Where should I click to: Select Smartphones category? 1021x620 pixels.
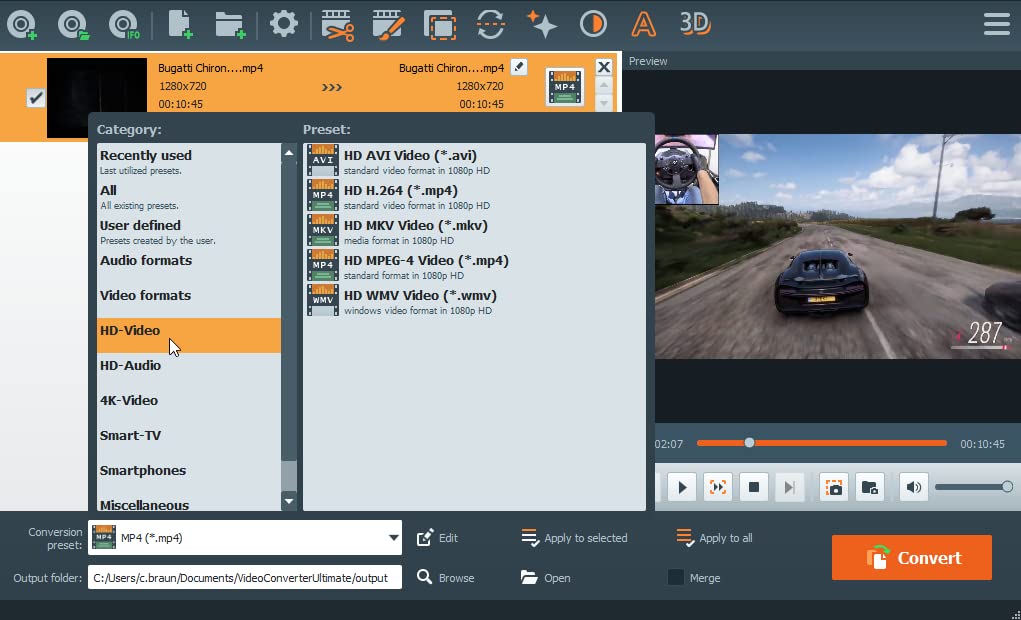pos(189,476)
